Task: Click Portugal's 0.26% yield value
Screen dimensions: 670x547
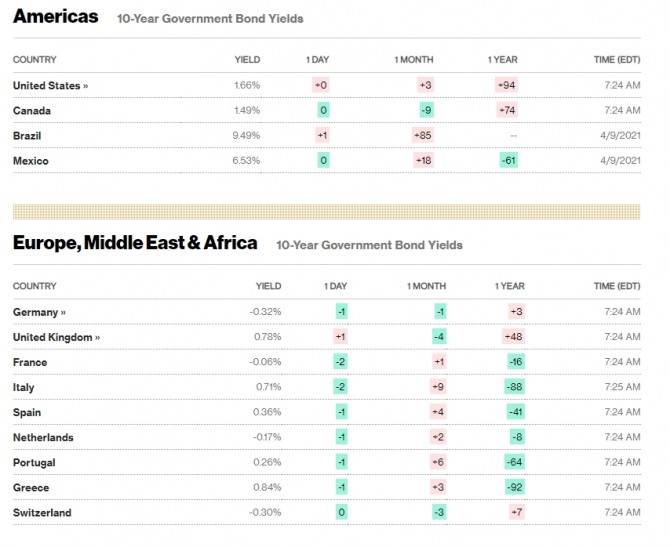Action: tap(267, 463)
